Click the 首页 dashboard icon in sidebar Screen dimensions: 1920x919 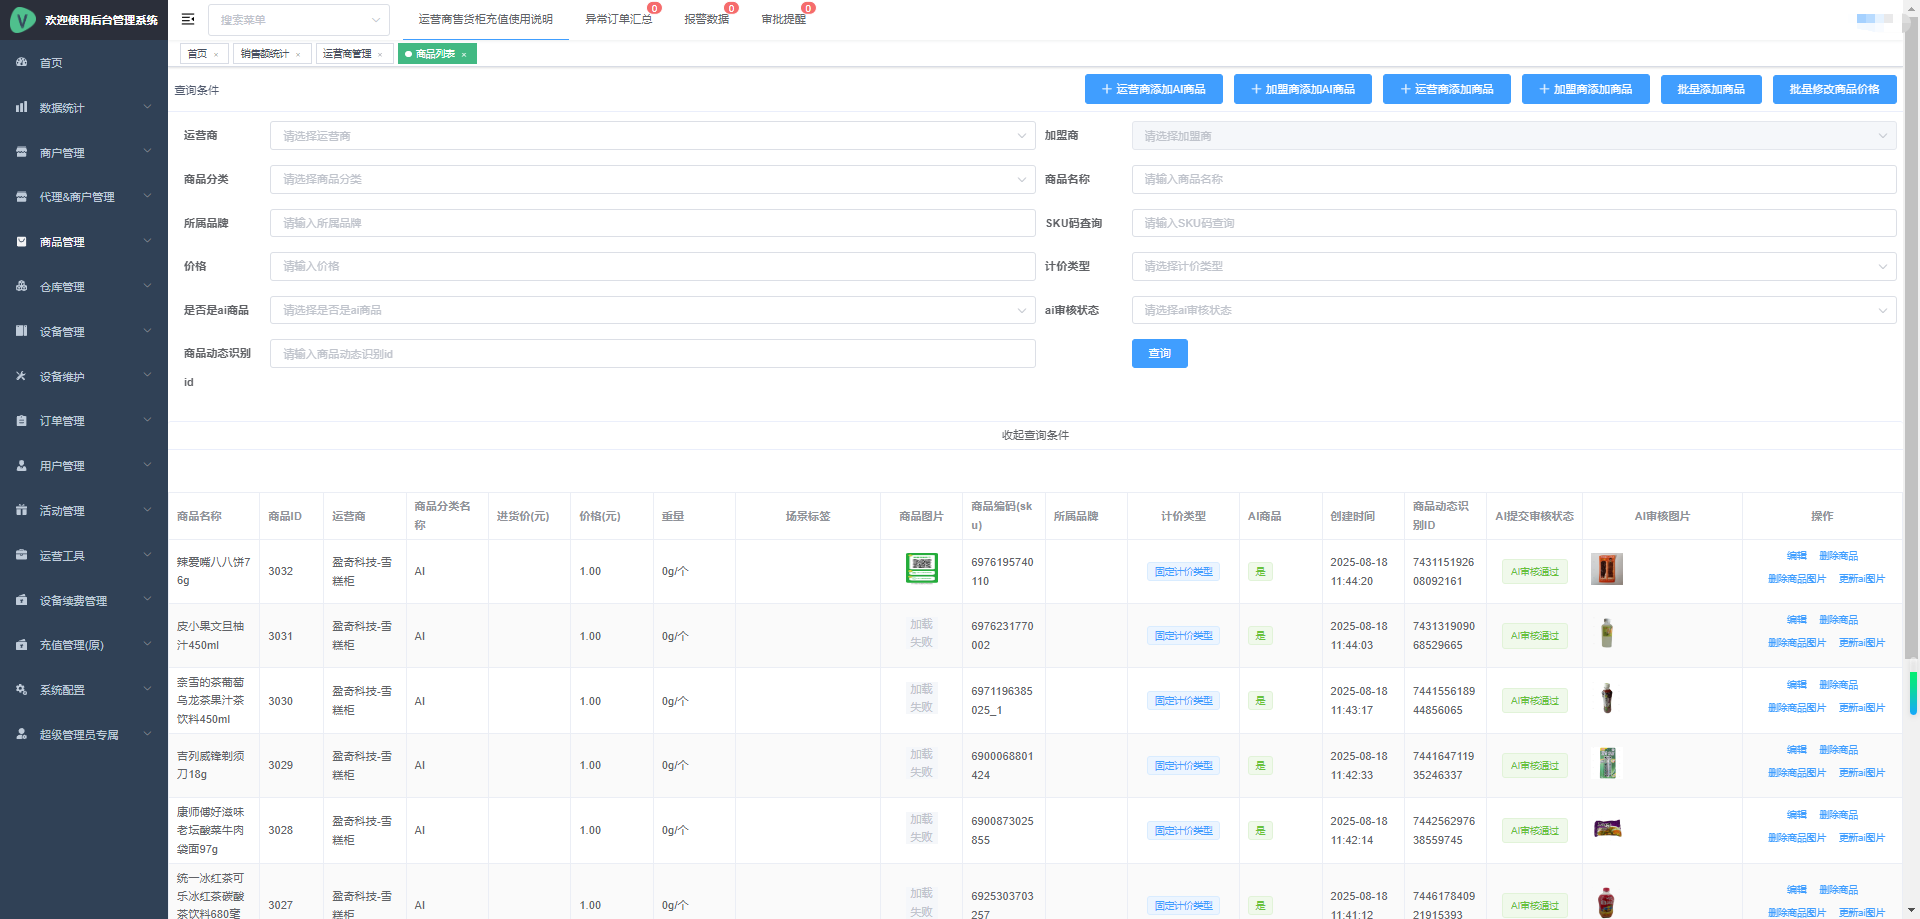22,62
